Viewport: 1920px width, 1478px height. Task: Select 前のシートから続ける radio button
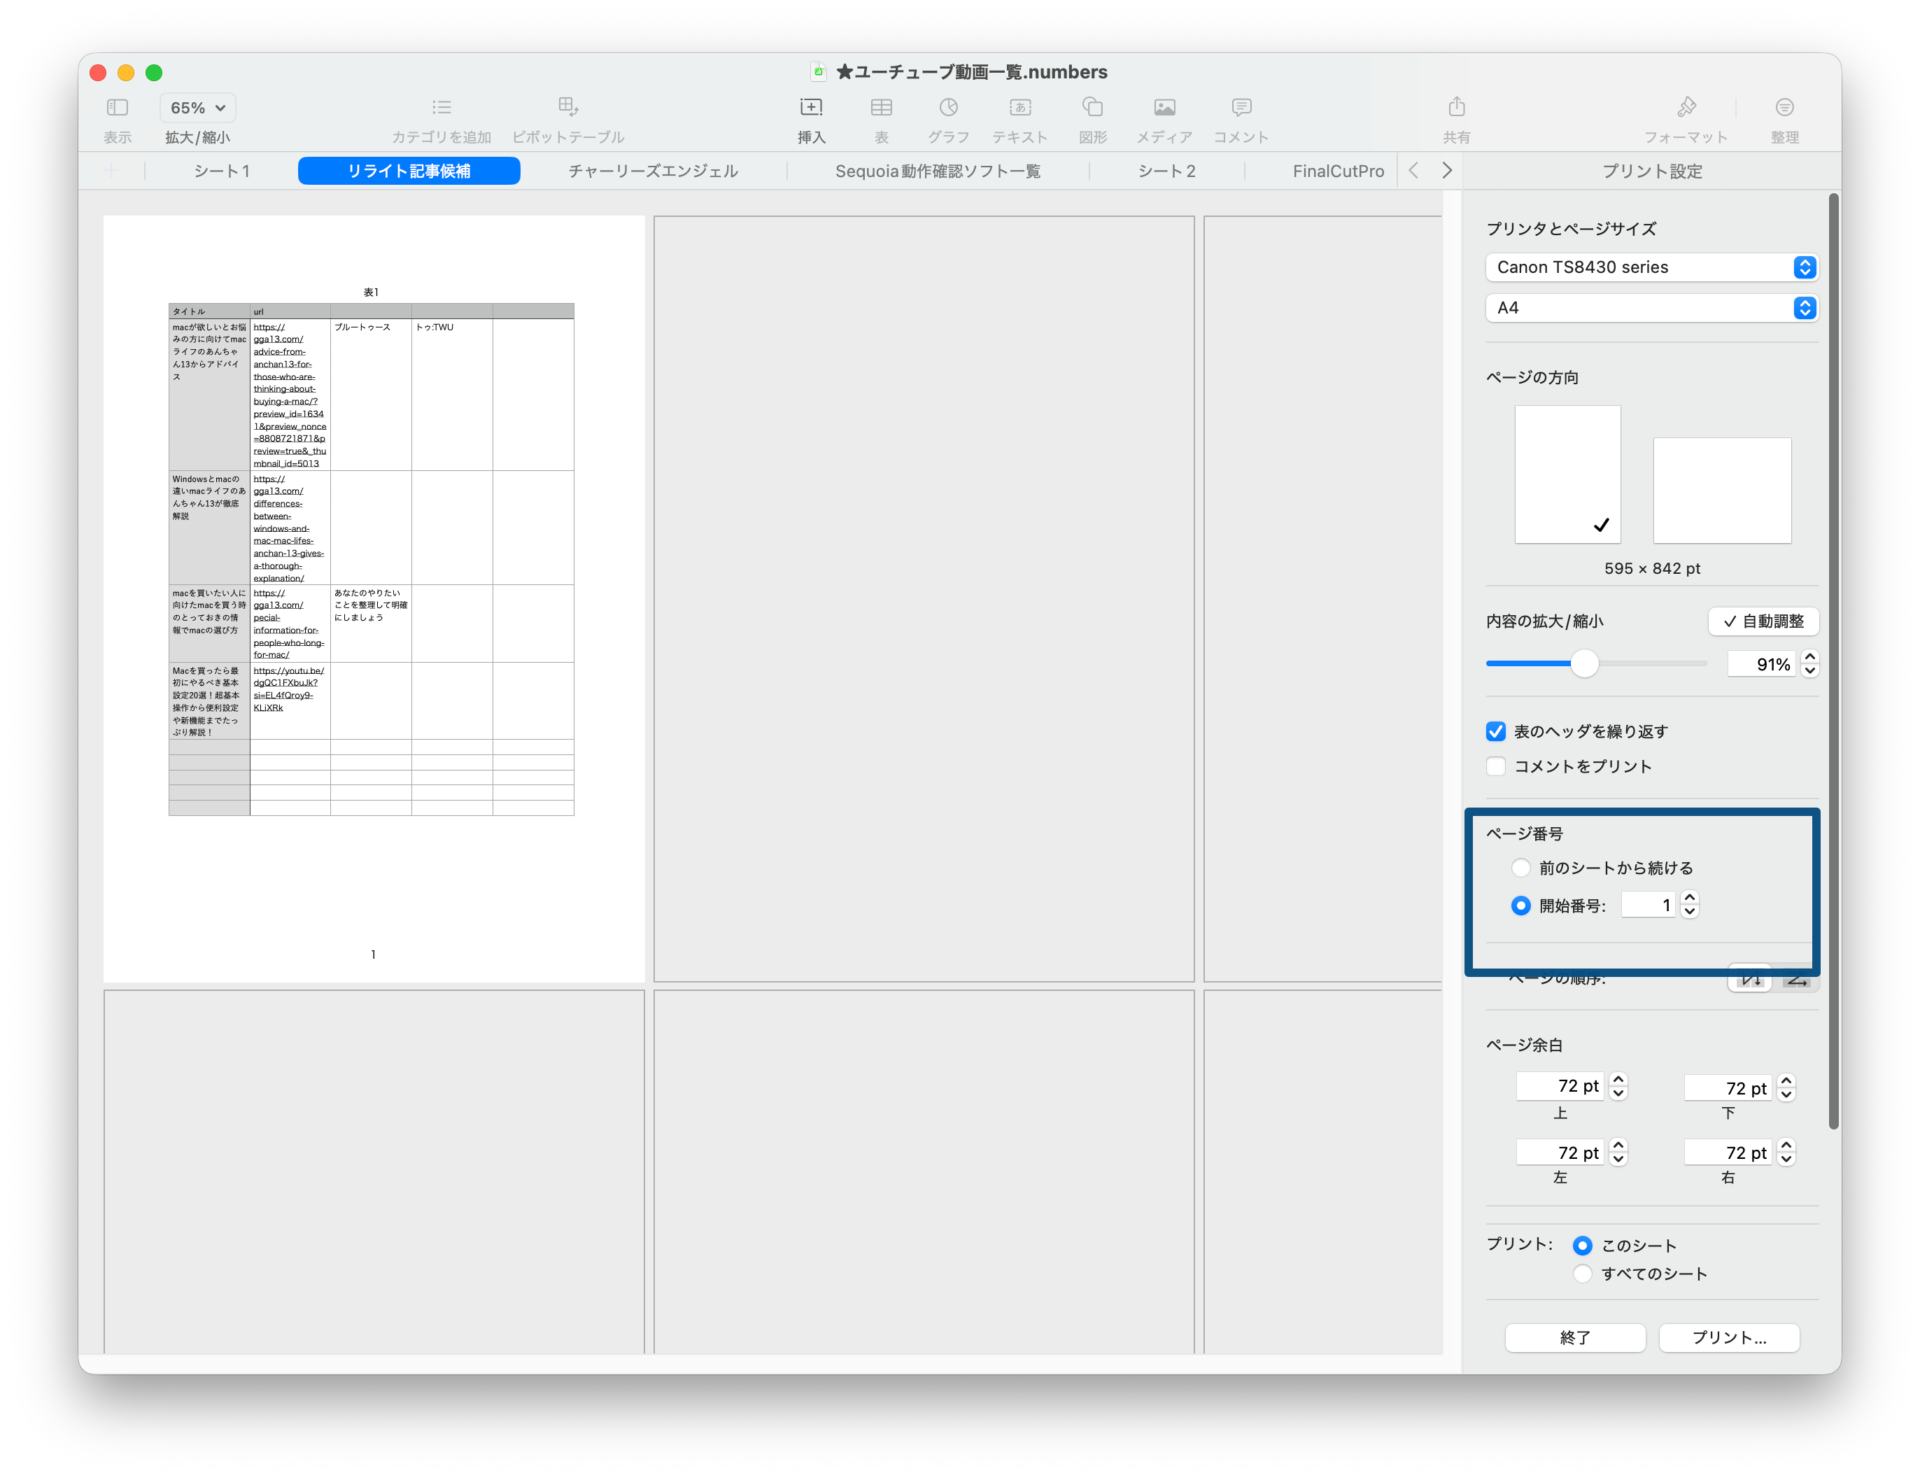pyautogui.click(x=1521, y=867)
